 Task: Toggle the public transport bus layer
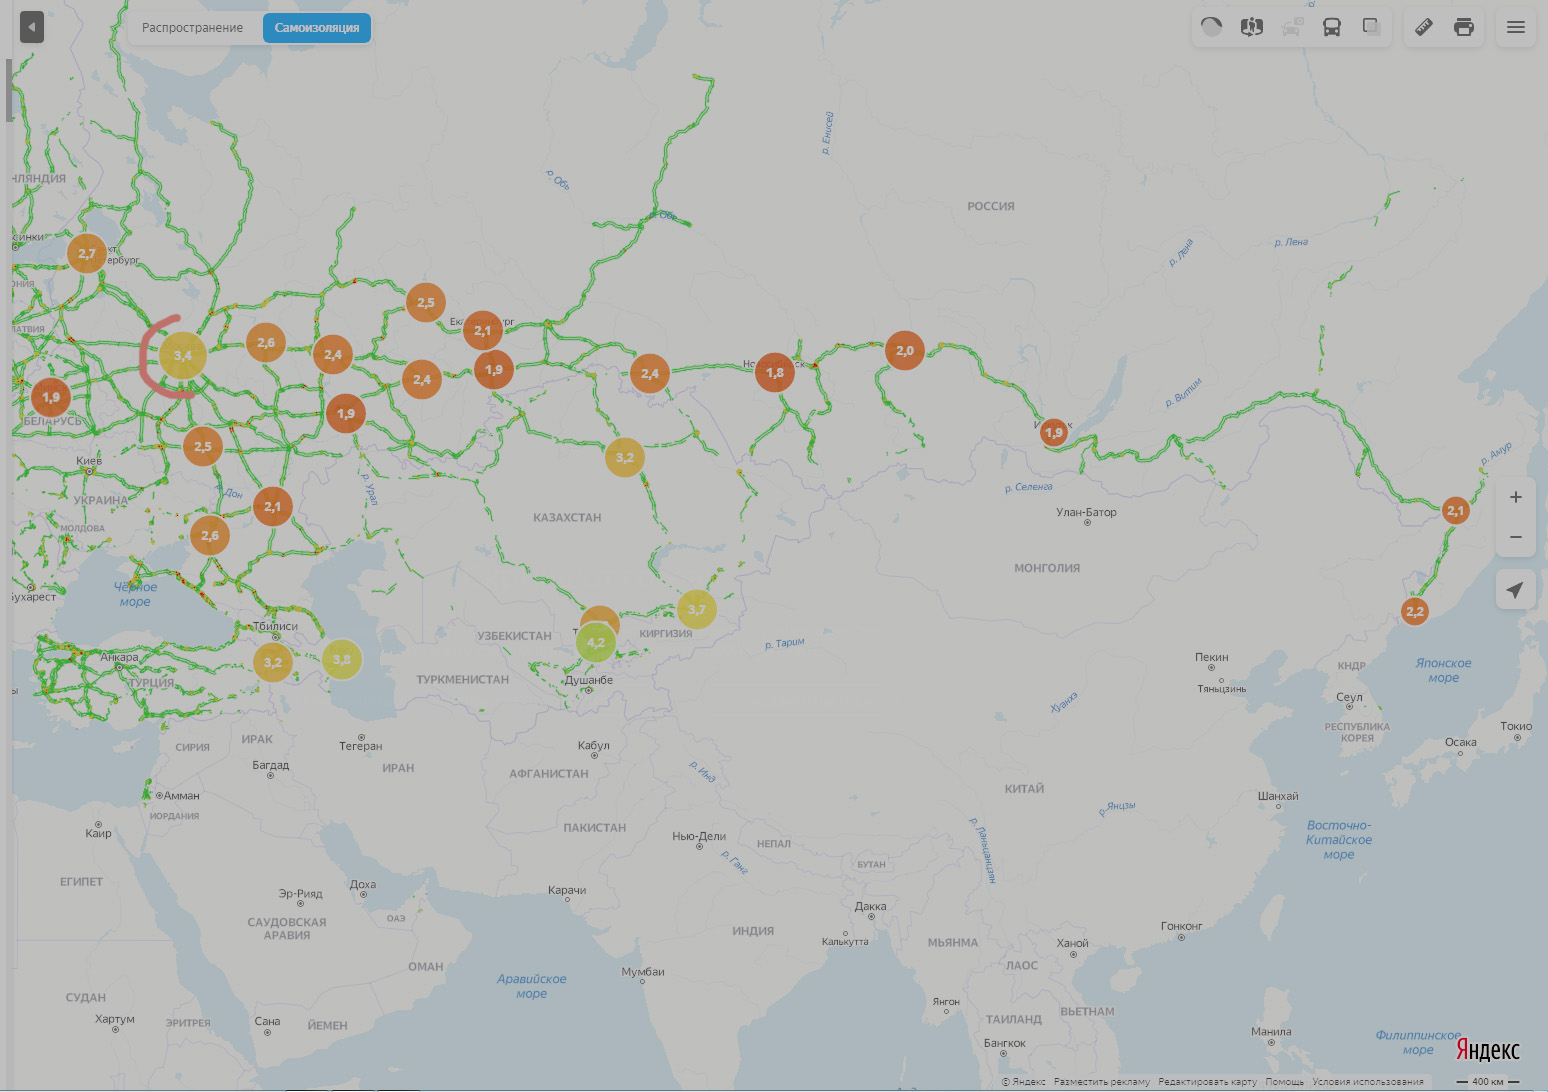click(1332, 27)
